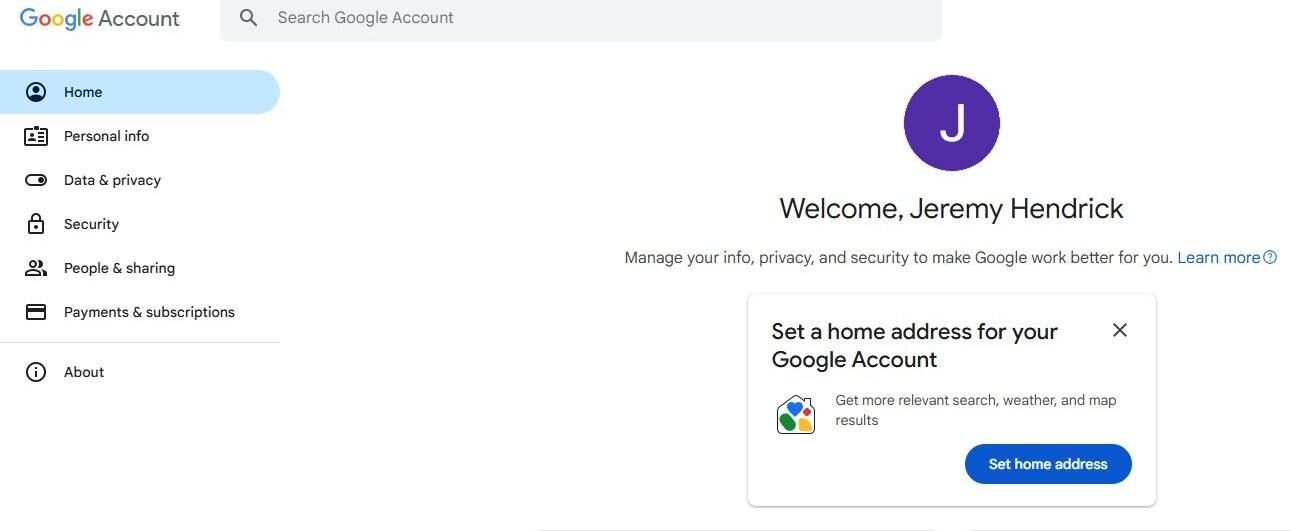Click the Personal info ID card icon

click(36, 136)
